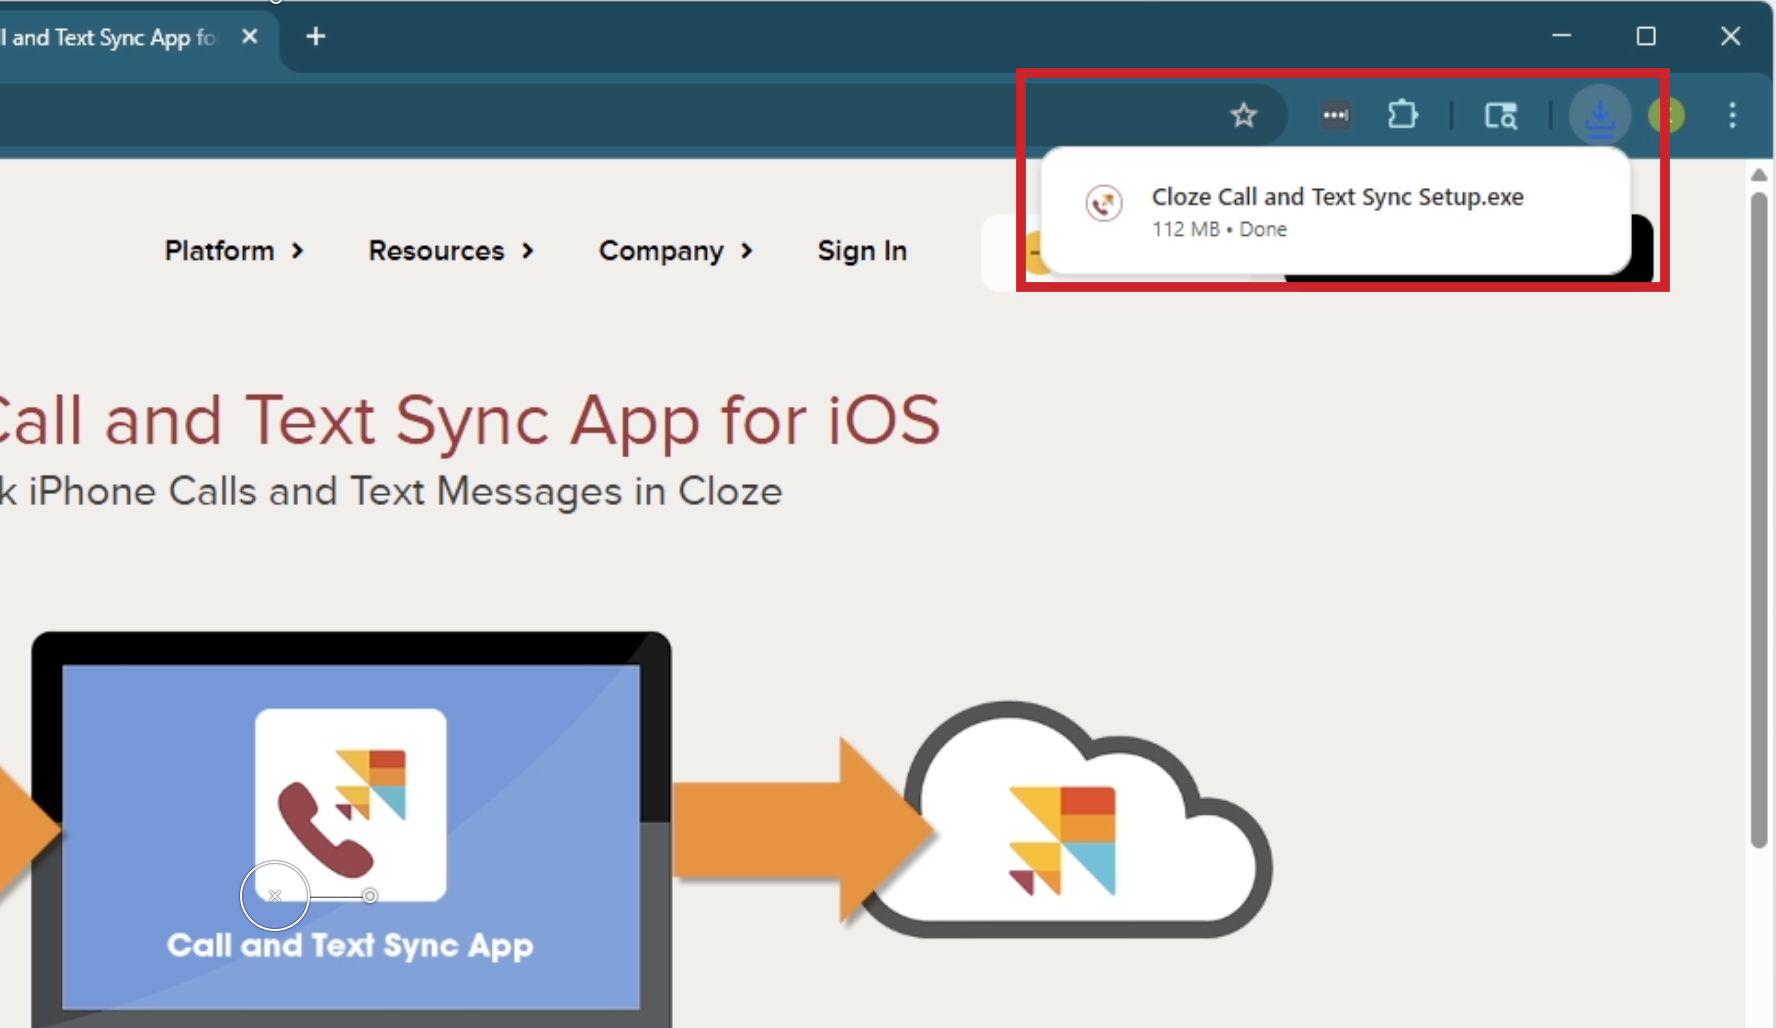The height and width of the screenshot is (1028, 1776).
Task: Click the vertical scrollbar thumb
Action: (x=1759, y=520)
